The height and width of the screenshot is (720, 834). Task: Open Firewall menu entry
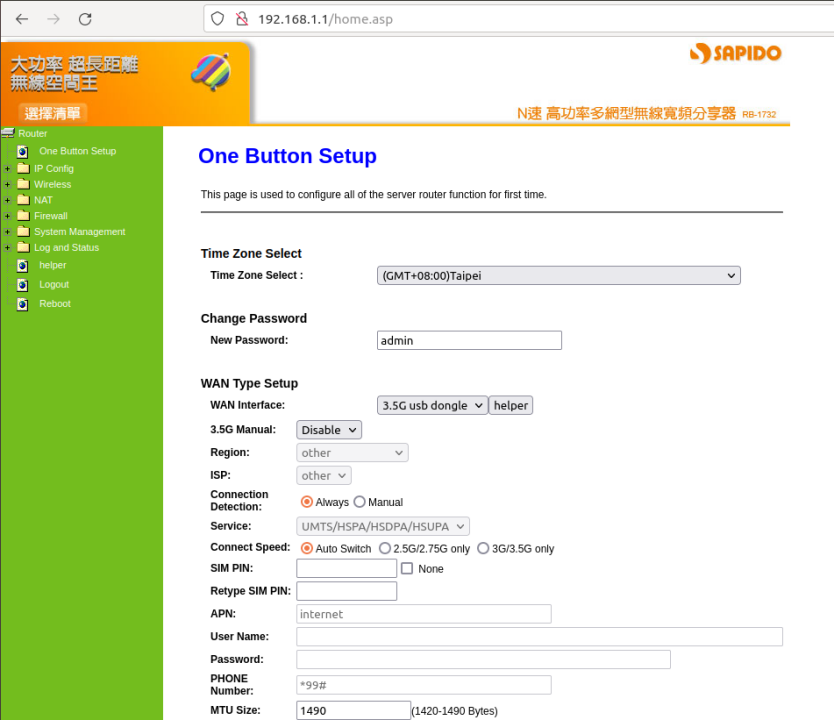coord(51,216)
